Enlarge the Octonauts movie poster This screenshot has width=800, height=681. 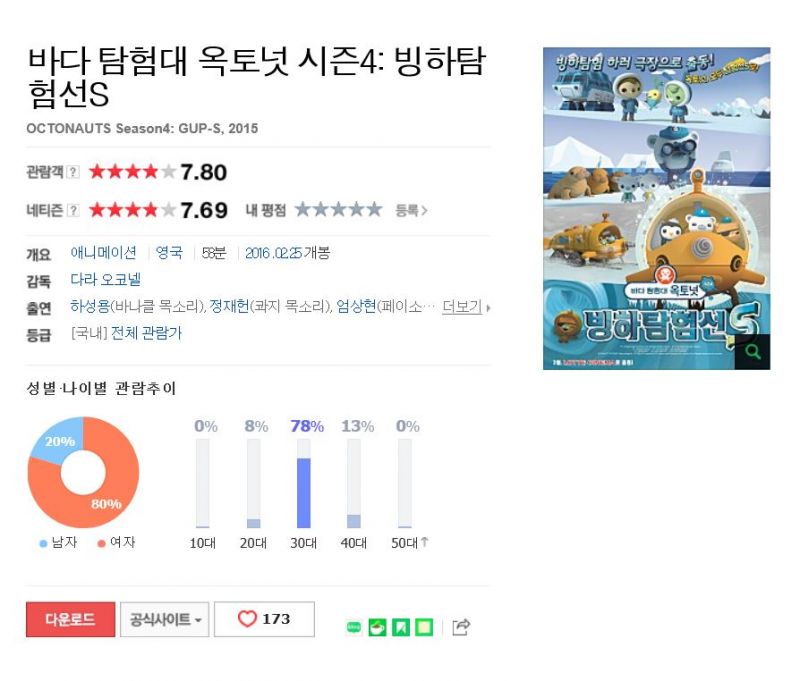(656, 208)
